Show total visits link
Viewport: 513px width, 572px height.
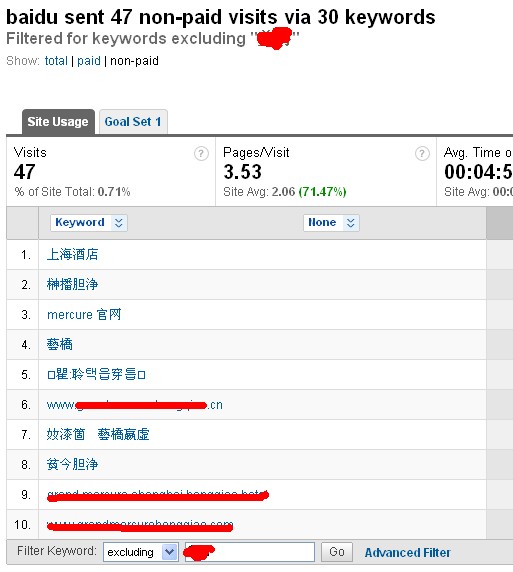[56, 61]
